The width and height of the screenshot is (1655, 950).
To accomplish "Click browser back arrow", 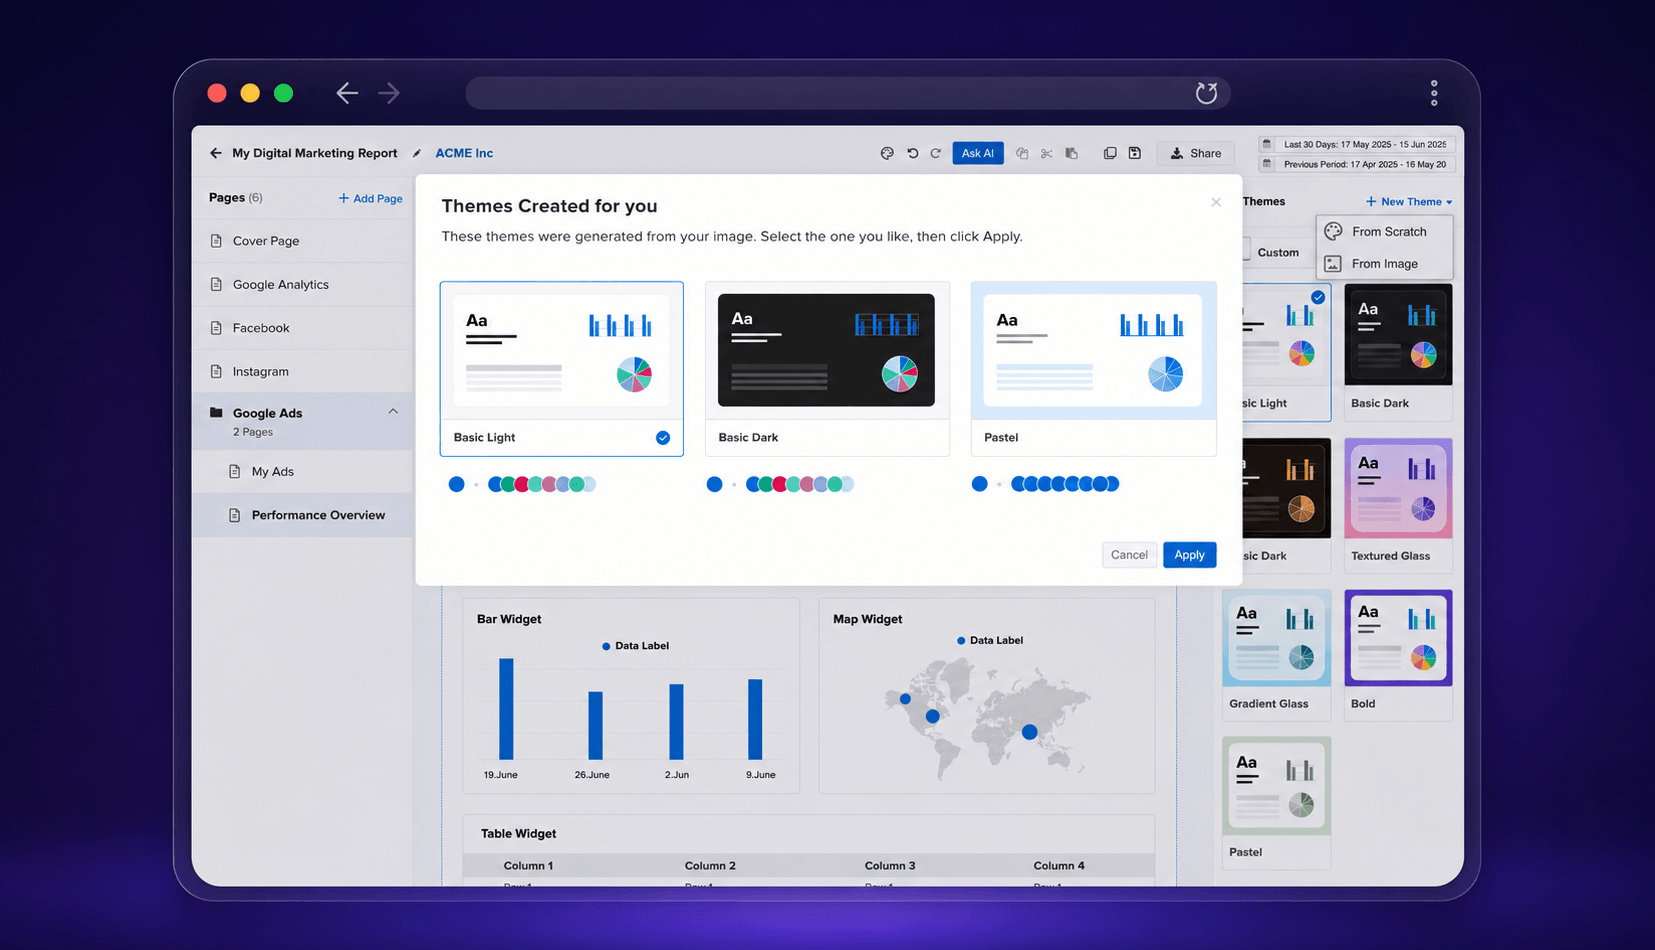I will coord(347,93).
